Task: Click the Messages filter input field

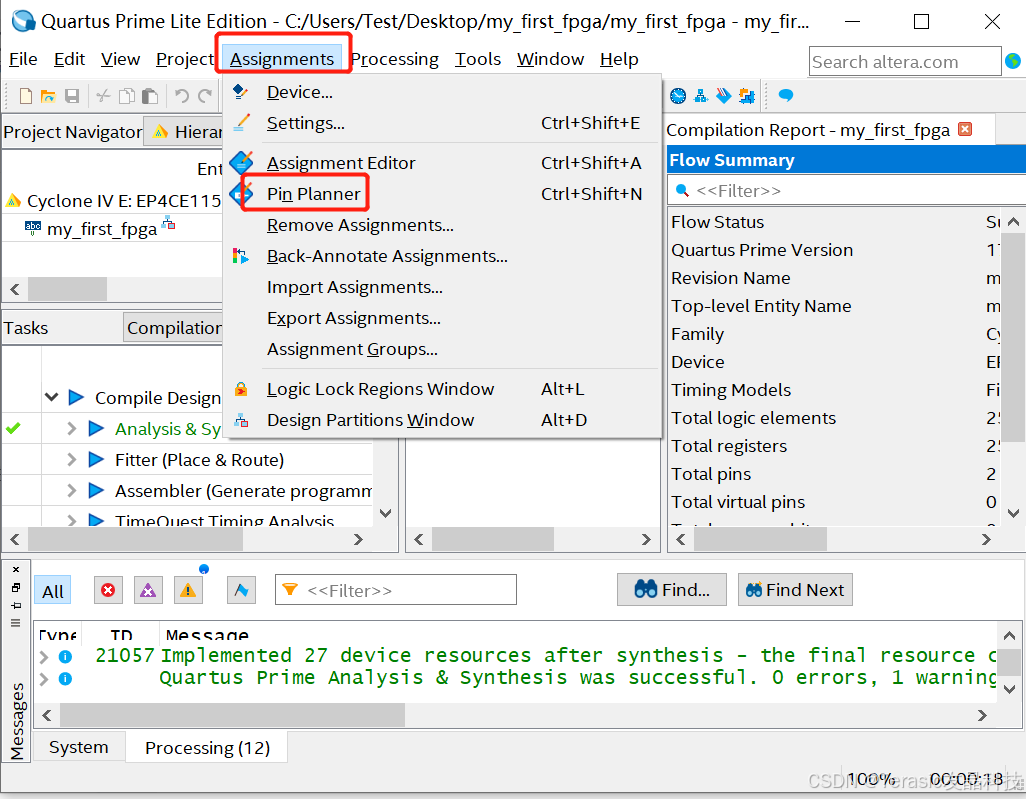Action: 396,590
